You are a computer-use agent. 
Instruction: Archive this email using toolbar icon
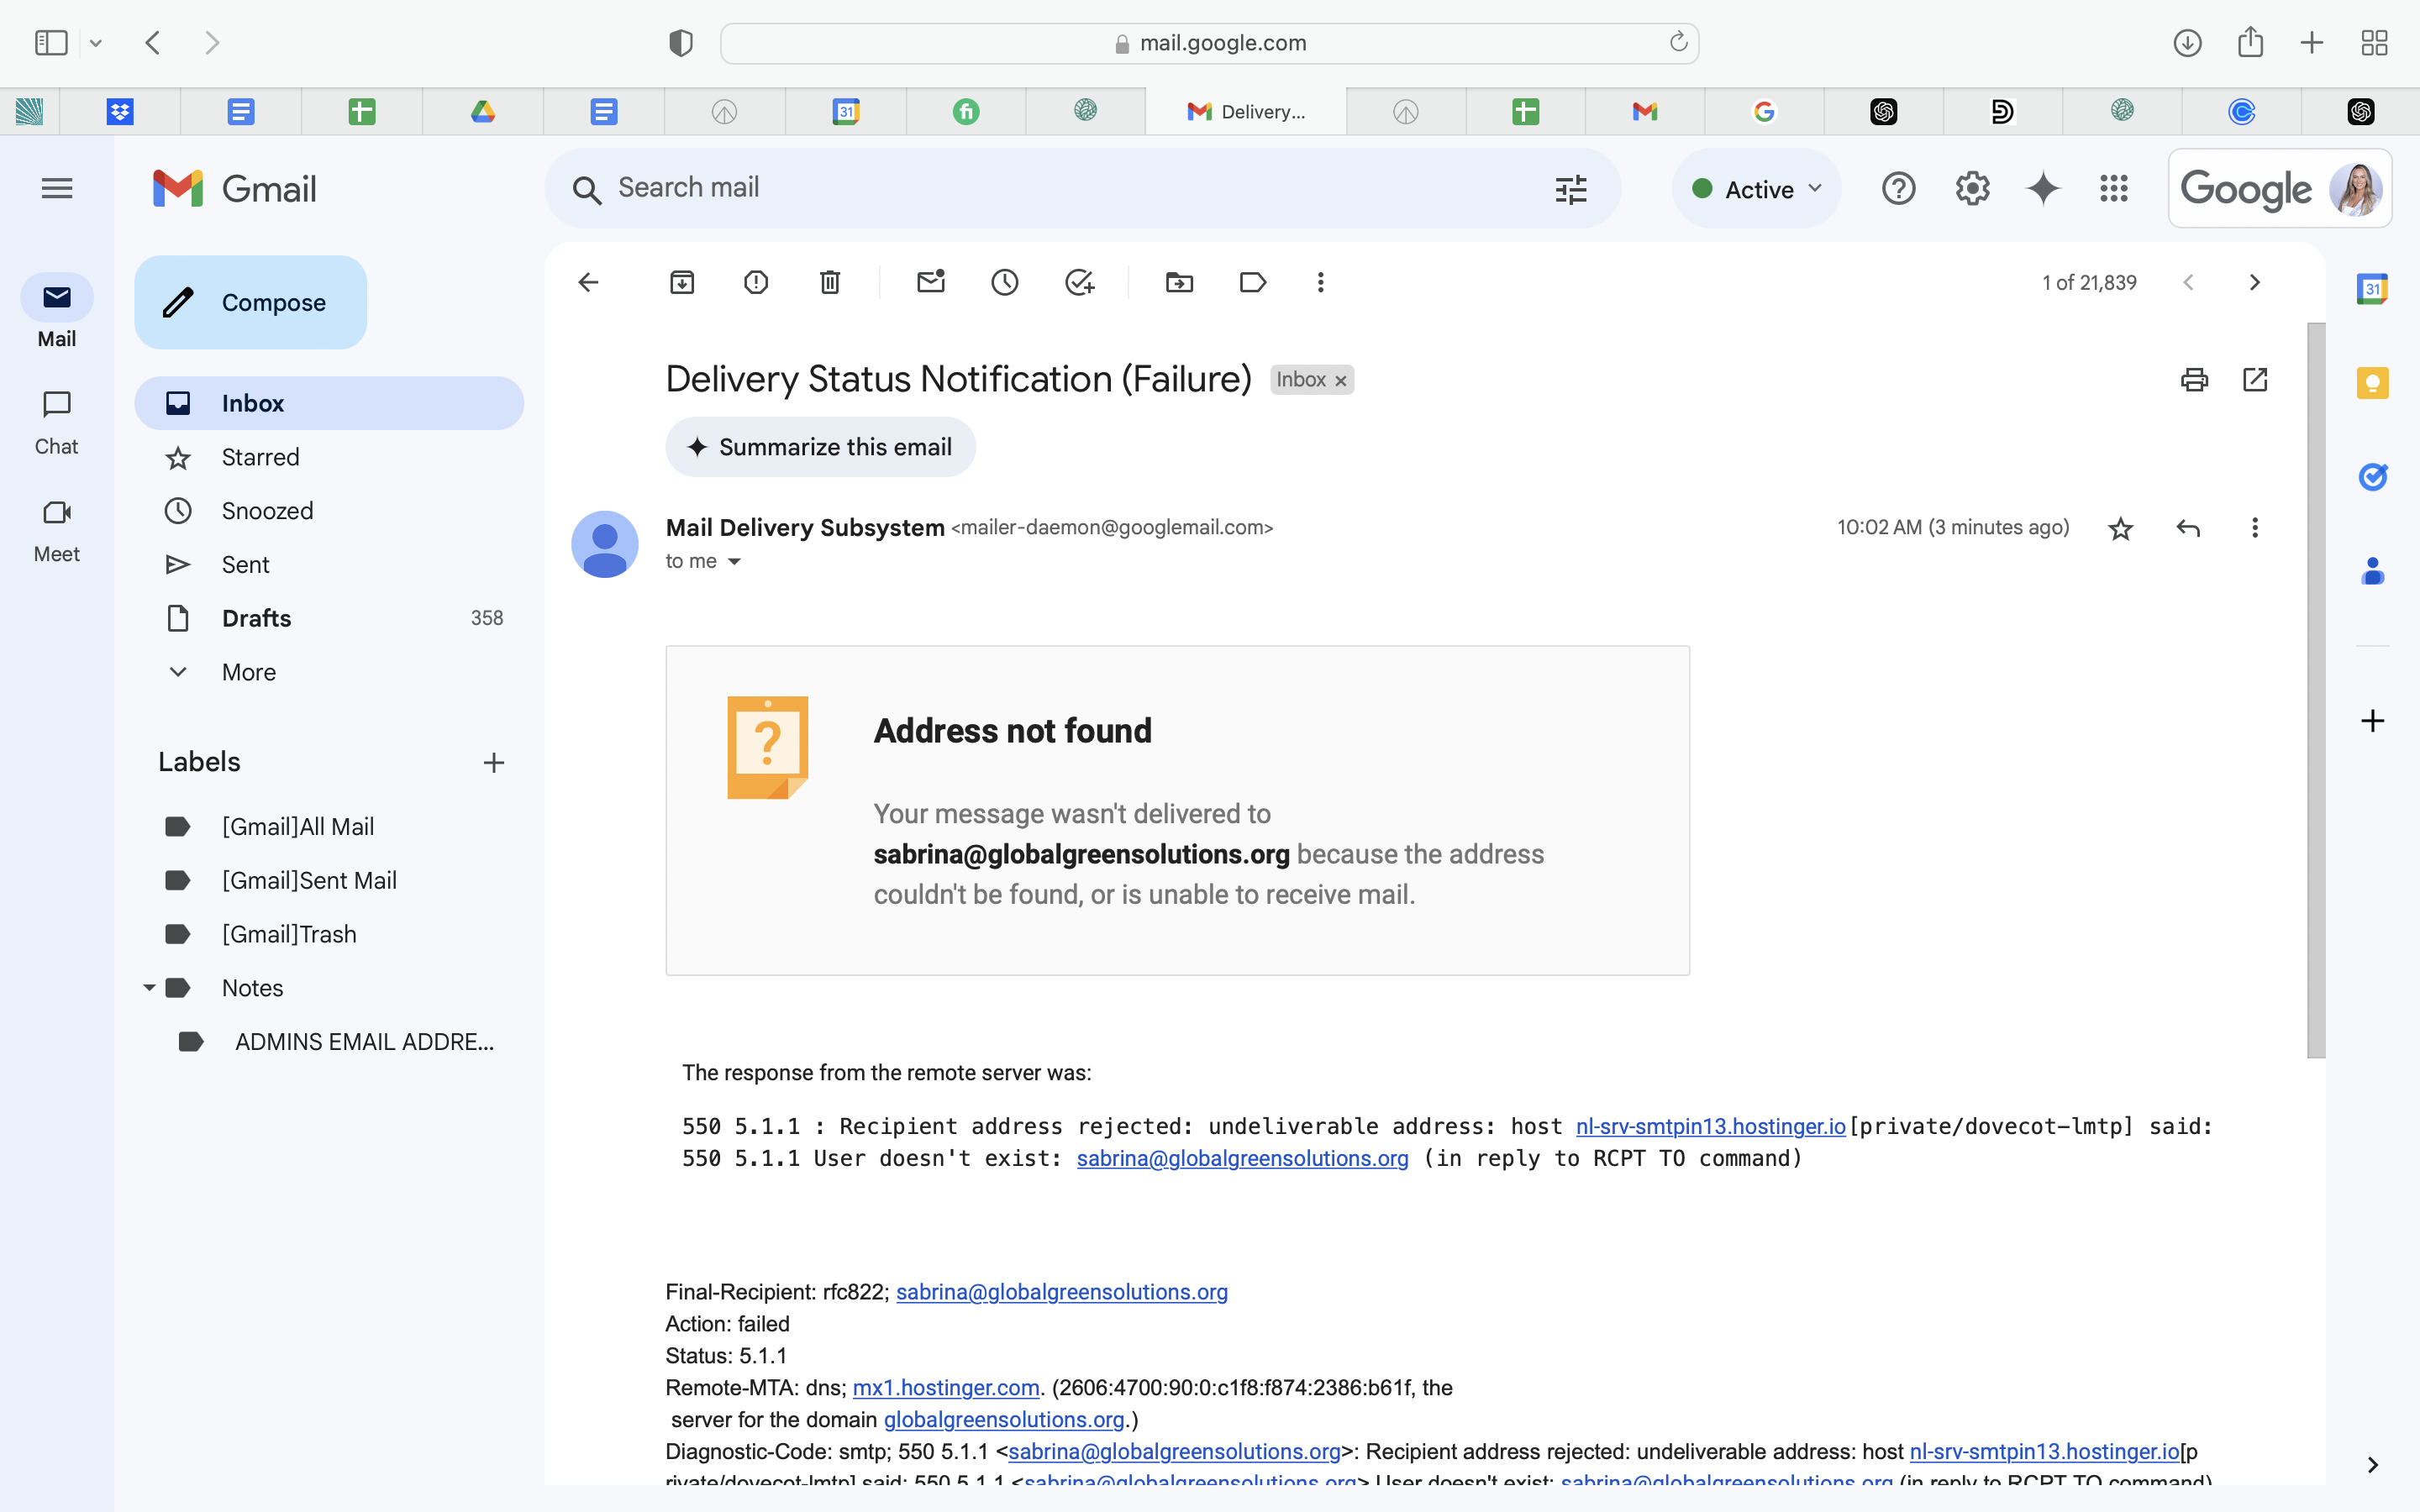tap(682, 282)
